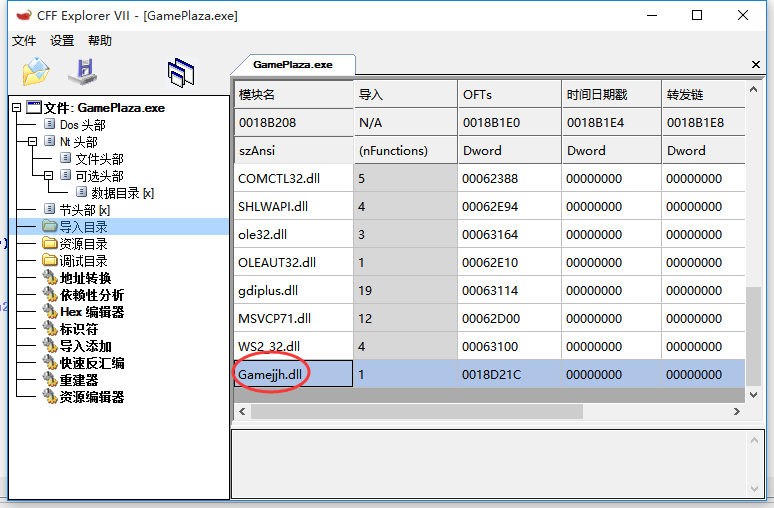The width and height of the screenshot is (774, 508).
Task: Close the GamePlaza.exe document tab
Action: 755,65
